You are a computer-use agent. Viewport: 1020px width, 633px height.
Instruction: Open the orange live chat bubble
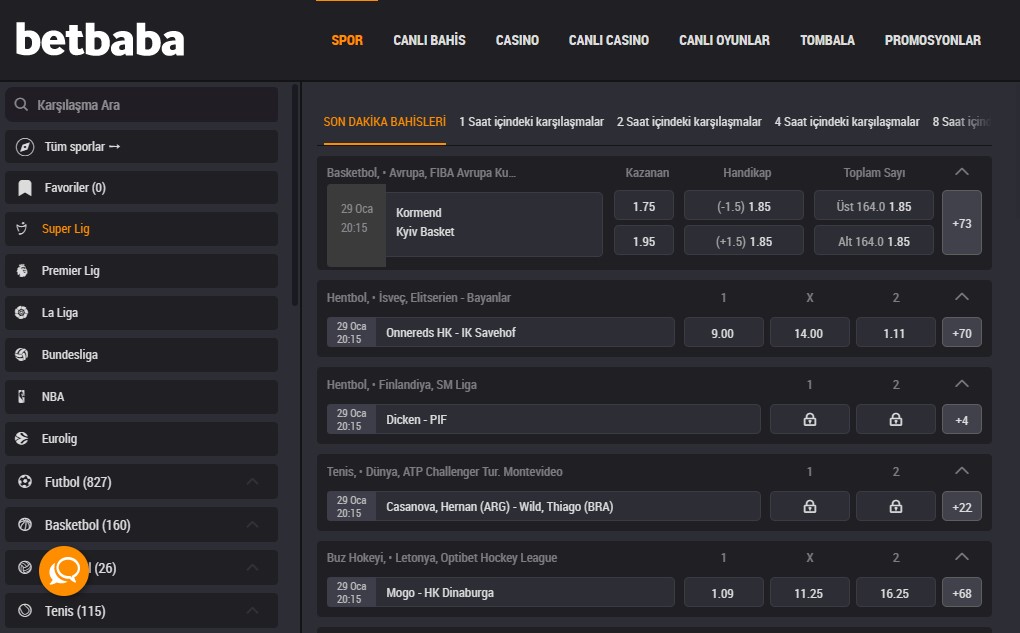(64, 571)
